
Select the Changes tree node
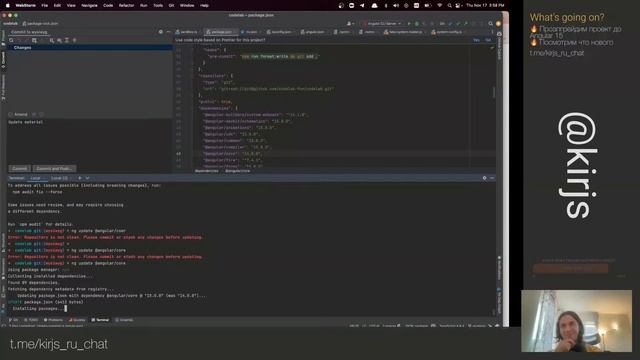(89, 47)
